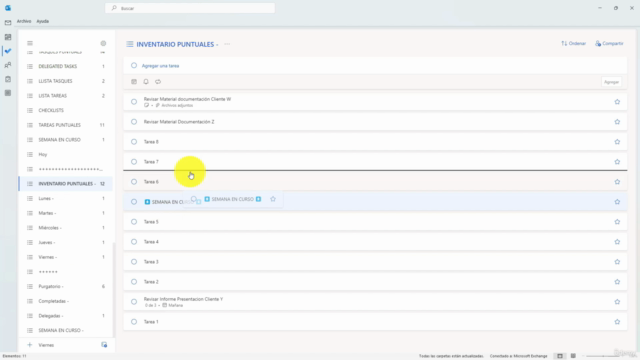Click the settings circle icon in sidebar header
Image resolution: width=640 pixels, height=360 pixels.
[103, 43]
